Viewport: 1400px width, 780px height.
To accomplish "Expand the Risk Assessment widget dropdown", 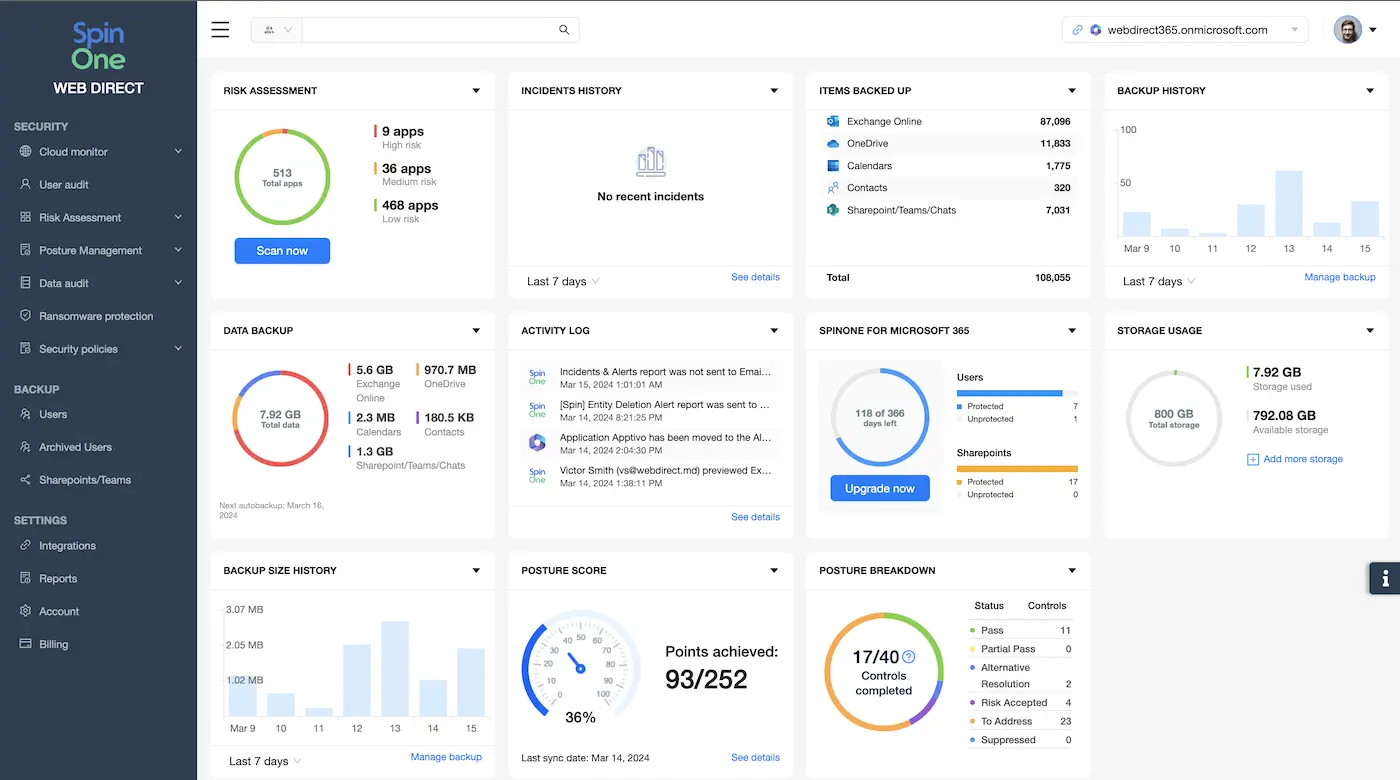I will (x=476, y=90).
